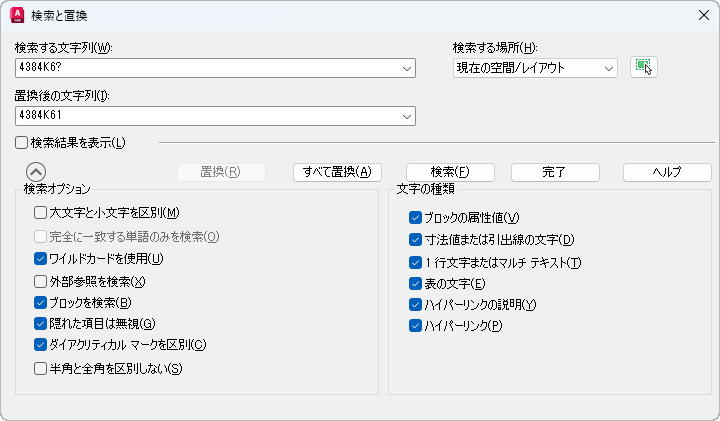The width and height of the screenshot is (720, 421).
Task: Open the 置換後の文字列 dropdown list
Action: pyautogui.click(x=407, y=116)
